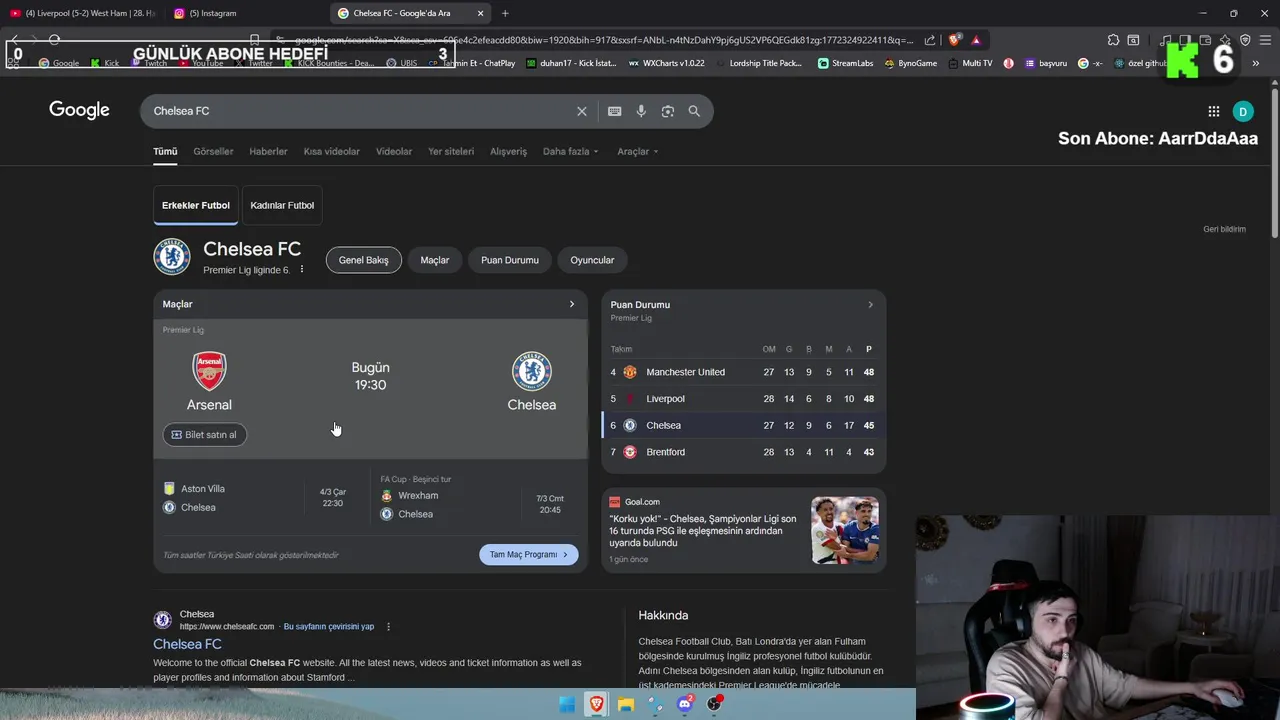Open the Aston Villa vs Chelsea fixture

click(258, 498)
